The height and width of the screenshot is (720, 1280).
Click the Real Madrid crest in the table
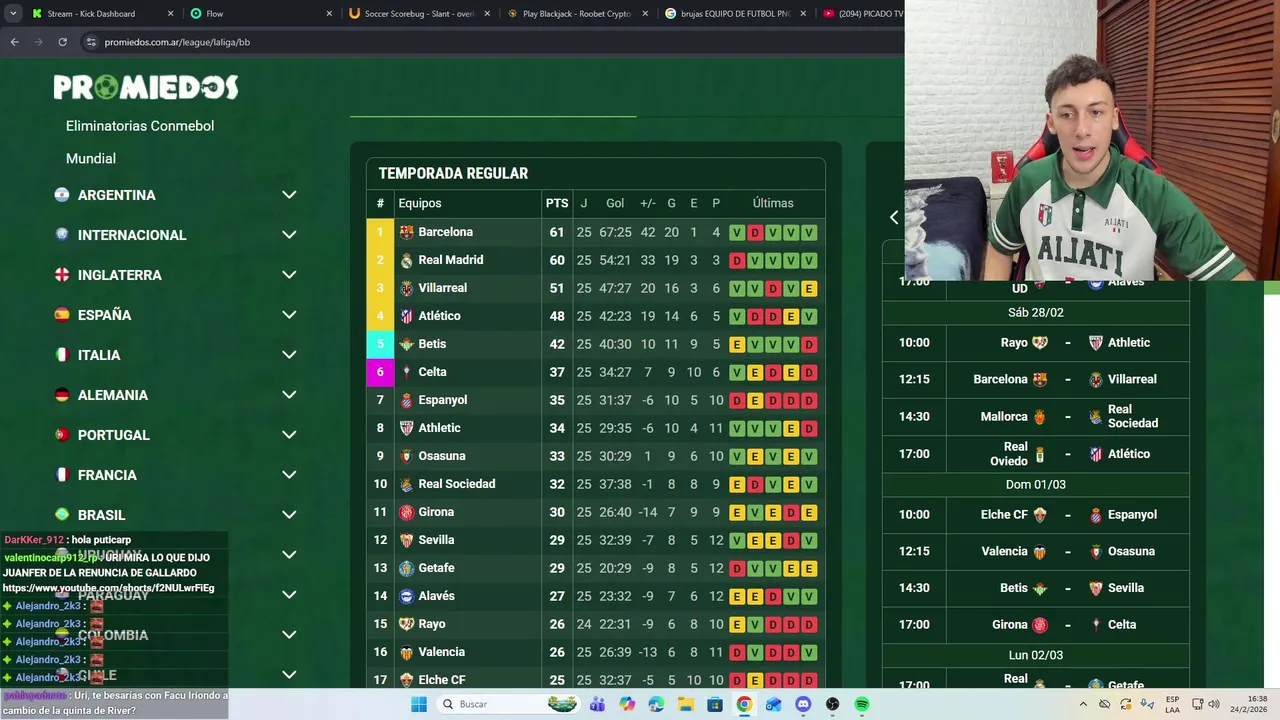point(406,260)
